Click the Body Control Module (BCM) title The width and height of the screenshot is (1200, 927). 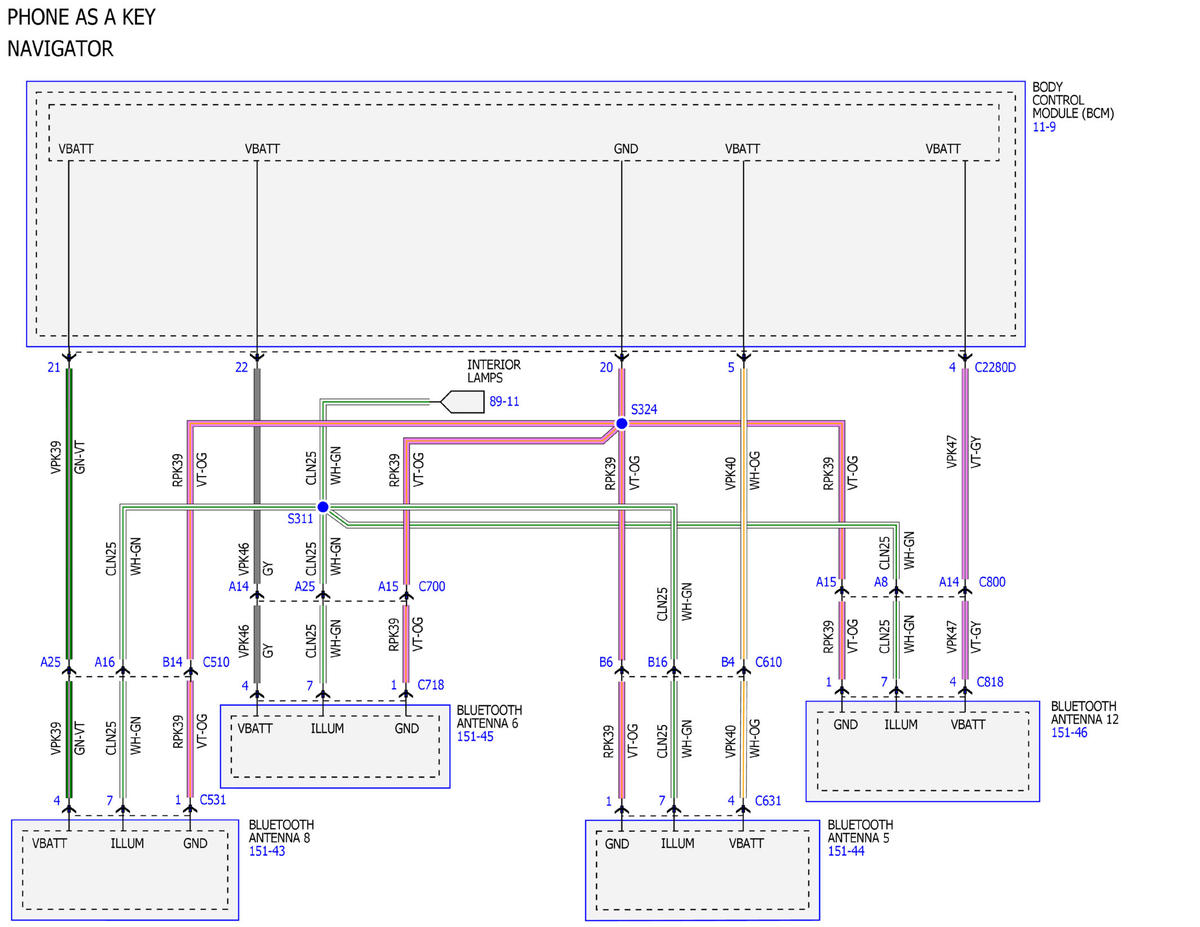coord(1073,101)
